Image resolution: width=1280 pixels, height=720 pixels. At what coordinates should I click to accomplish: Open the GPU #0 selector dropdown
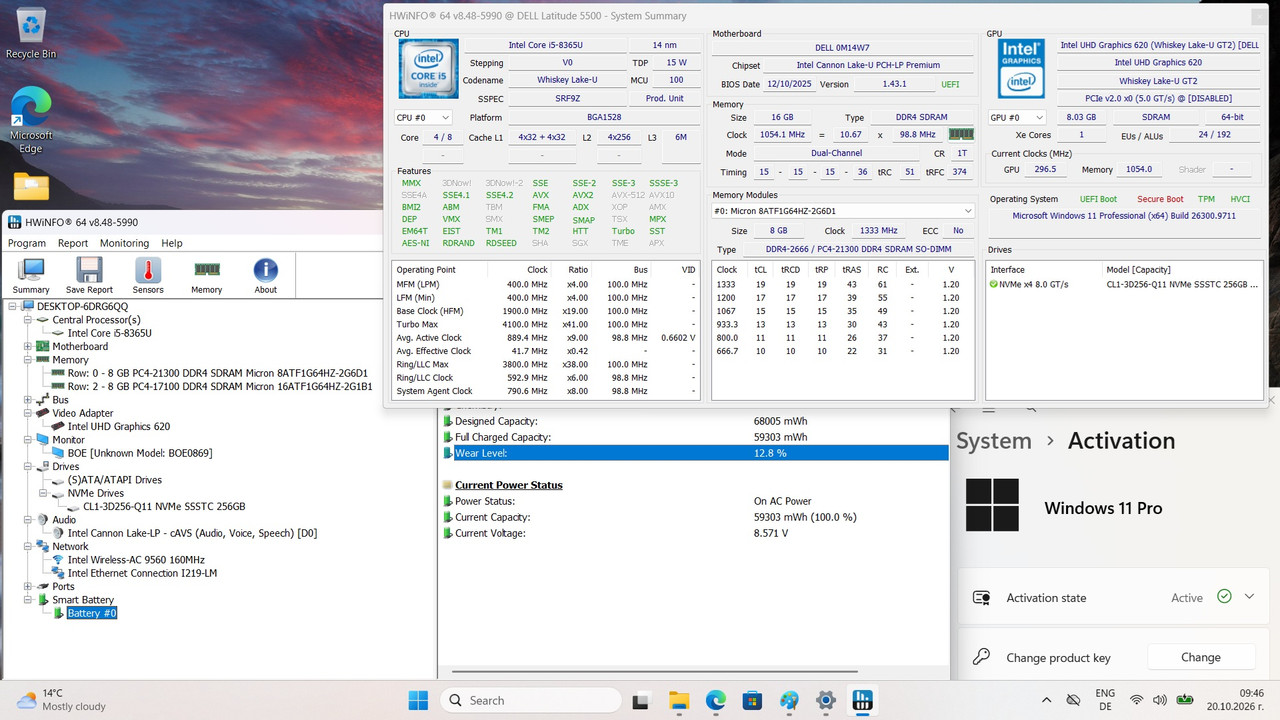(1017, 117)
